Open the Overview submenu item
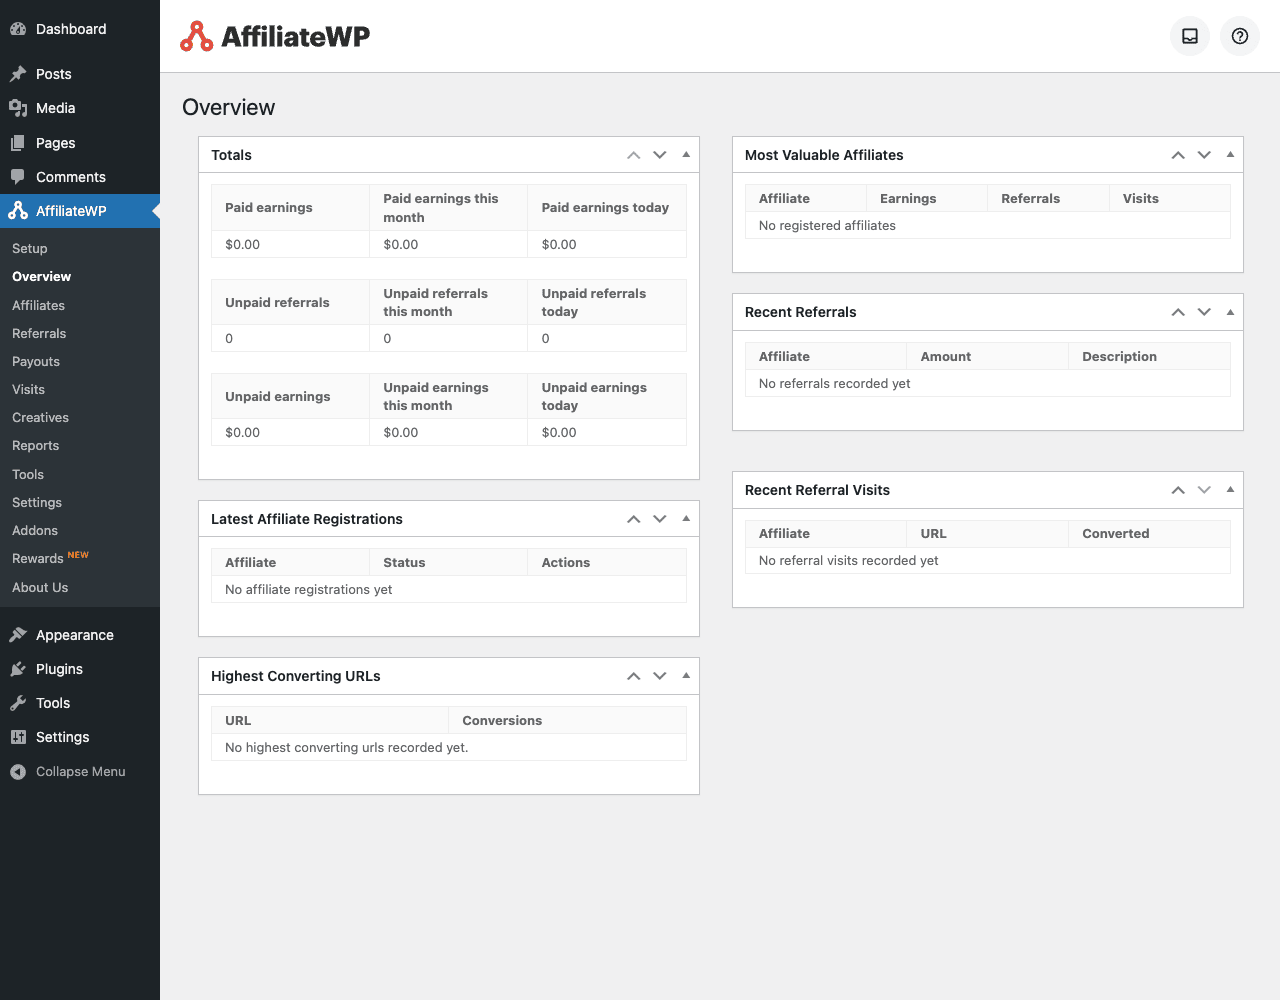The height and width of the screenshot is (1000, 1280). pyautogui.click(x=80, y=276)
